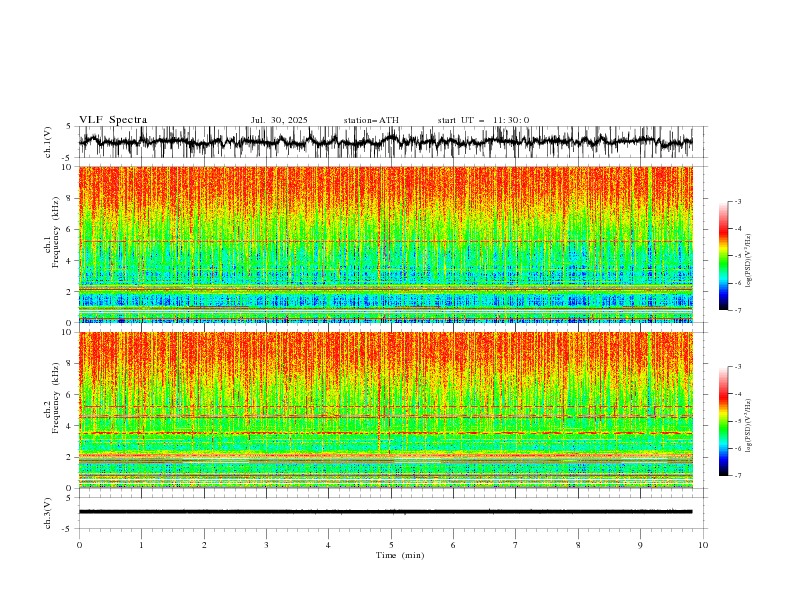Click the ch.1 color scale bar
This screenshot has height=612, width=792.
coord(723,256)
